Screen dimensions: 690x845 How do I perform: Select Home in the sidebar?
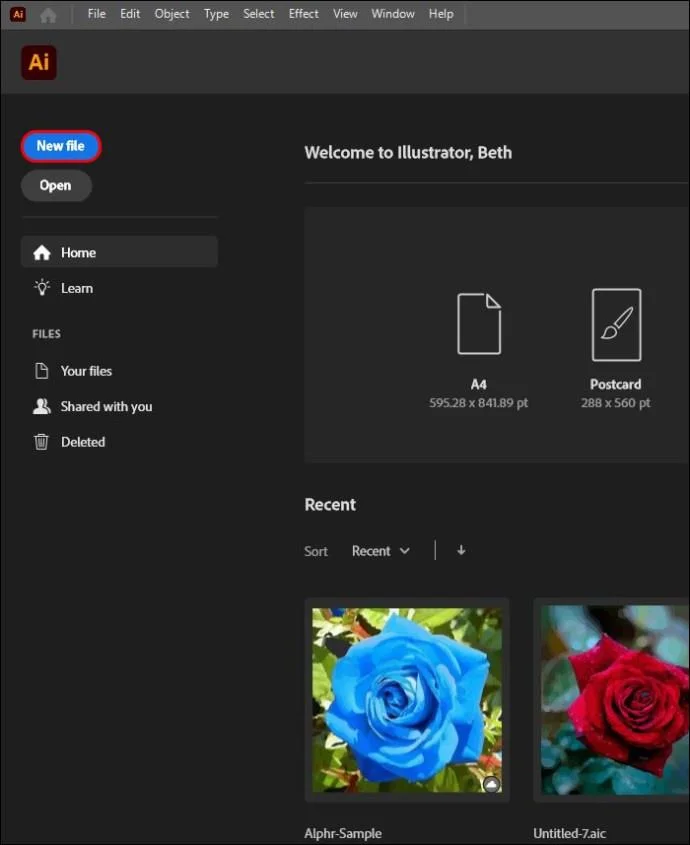point(119,252)
